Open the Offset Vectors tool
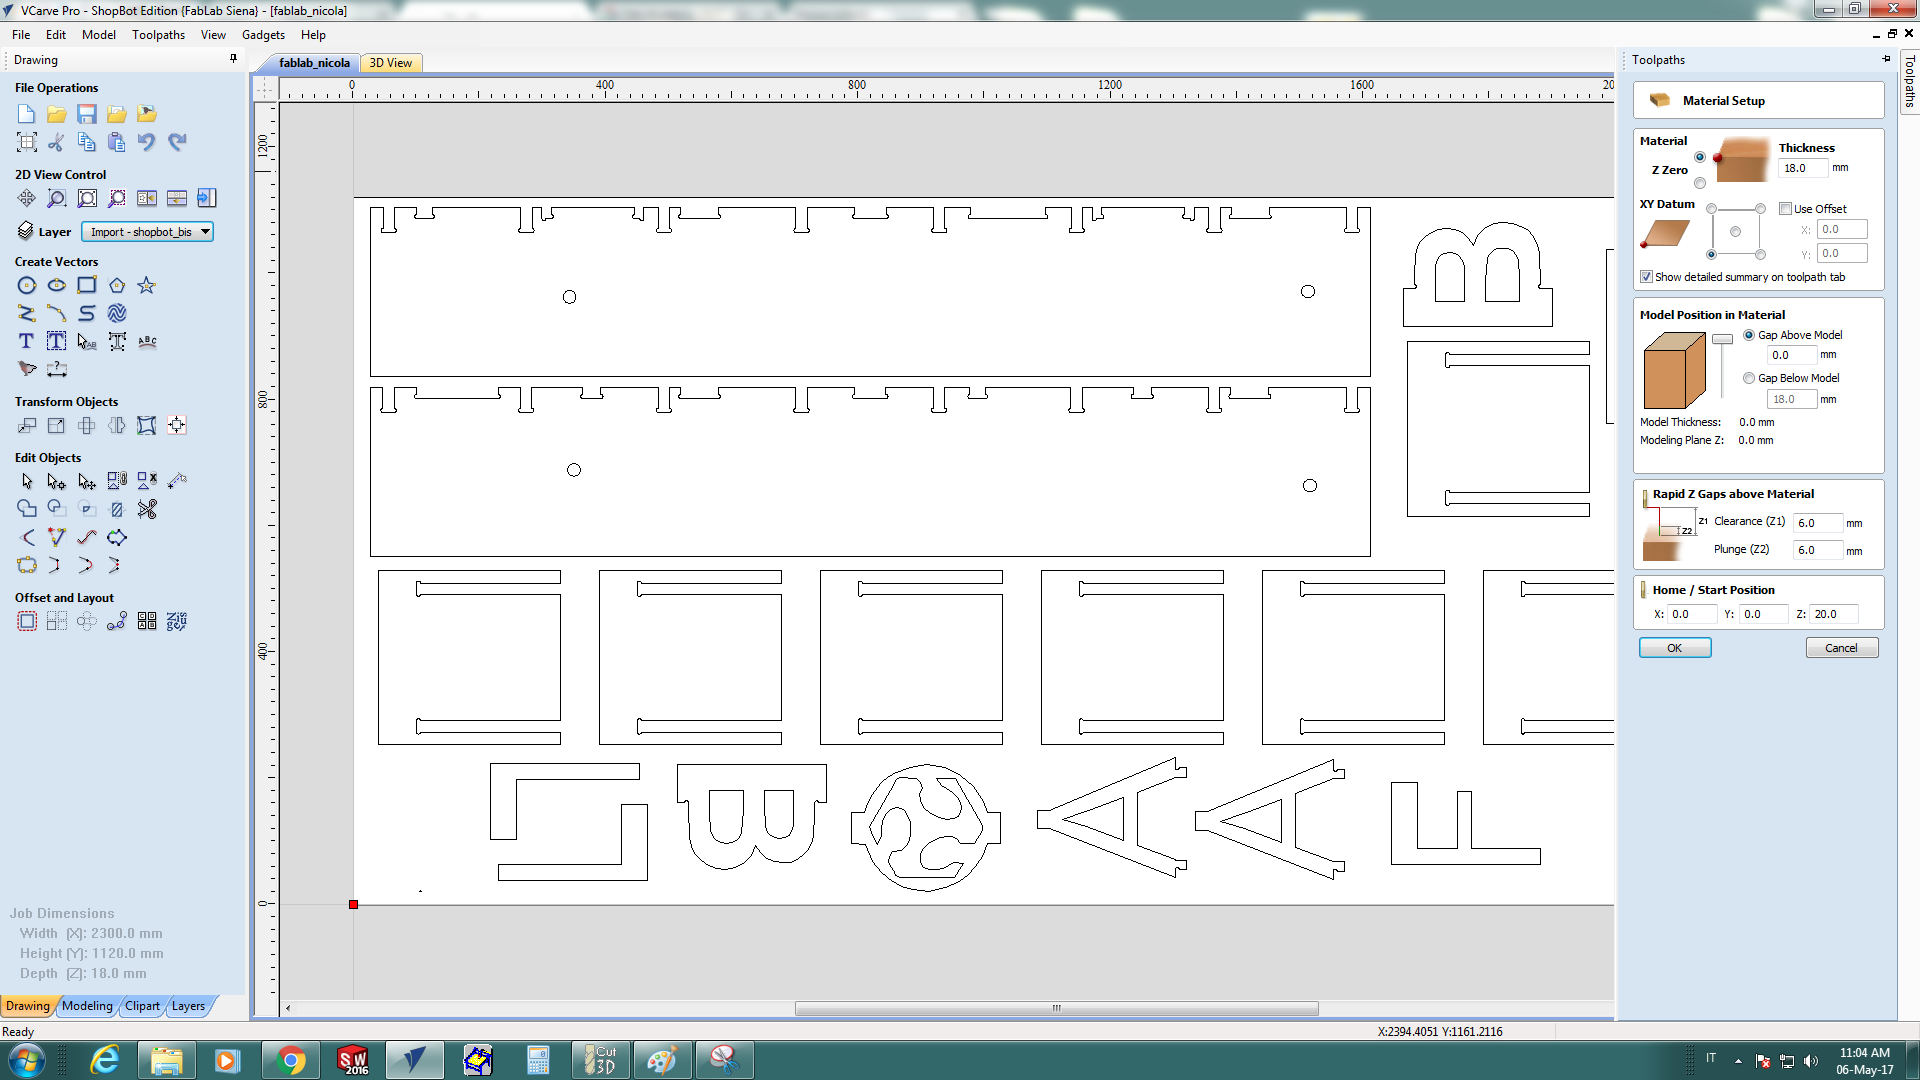Viewport: 1920px width, 1080px height. 27,622
